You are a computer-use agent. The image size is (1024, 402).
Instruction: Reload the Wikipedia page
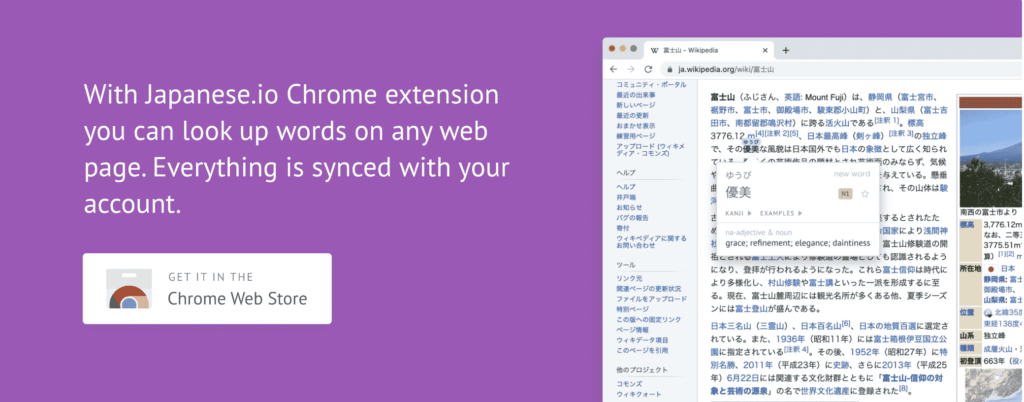(x=648, y=69)
